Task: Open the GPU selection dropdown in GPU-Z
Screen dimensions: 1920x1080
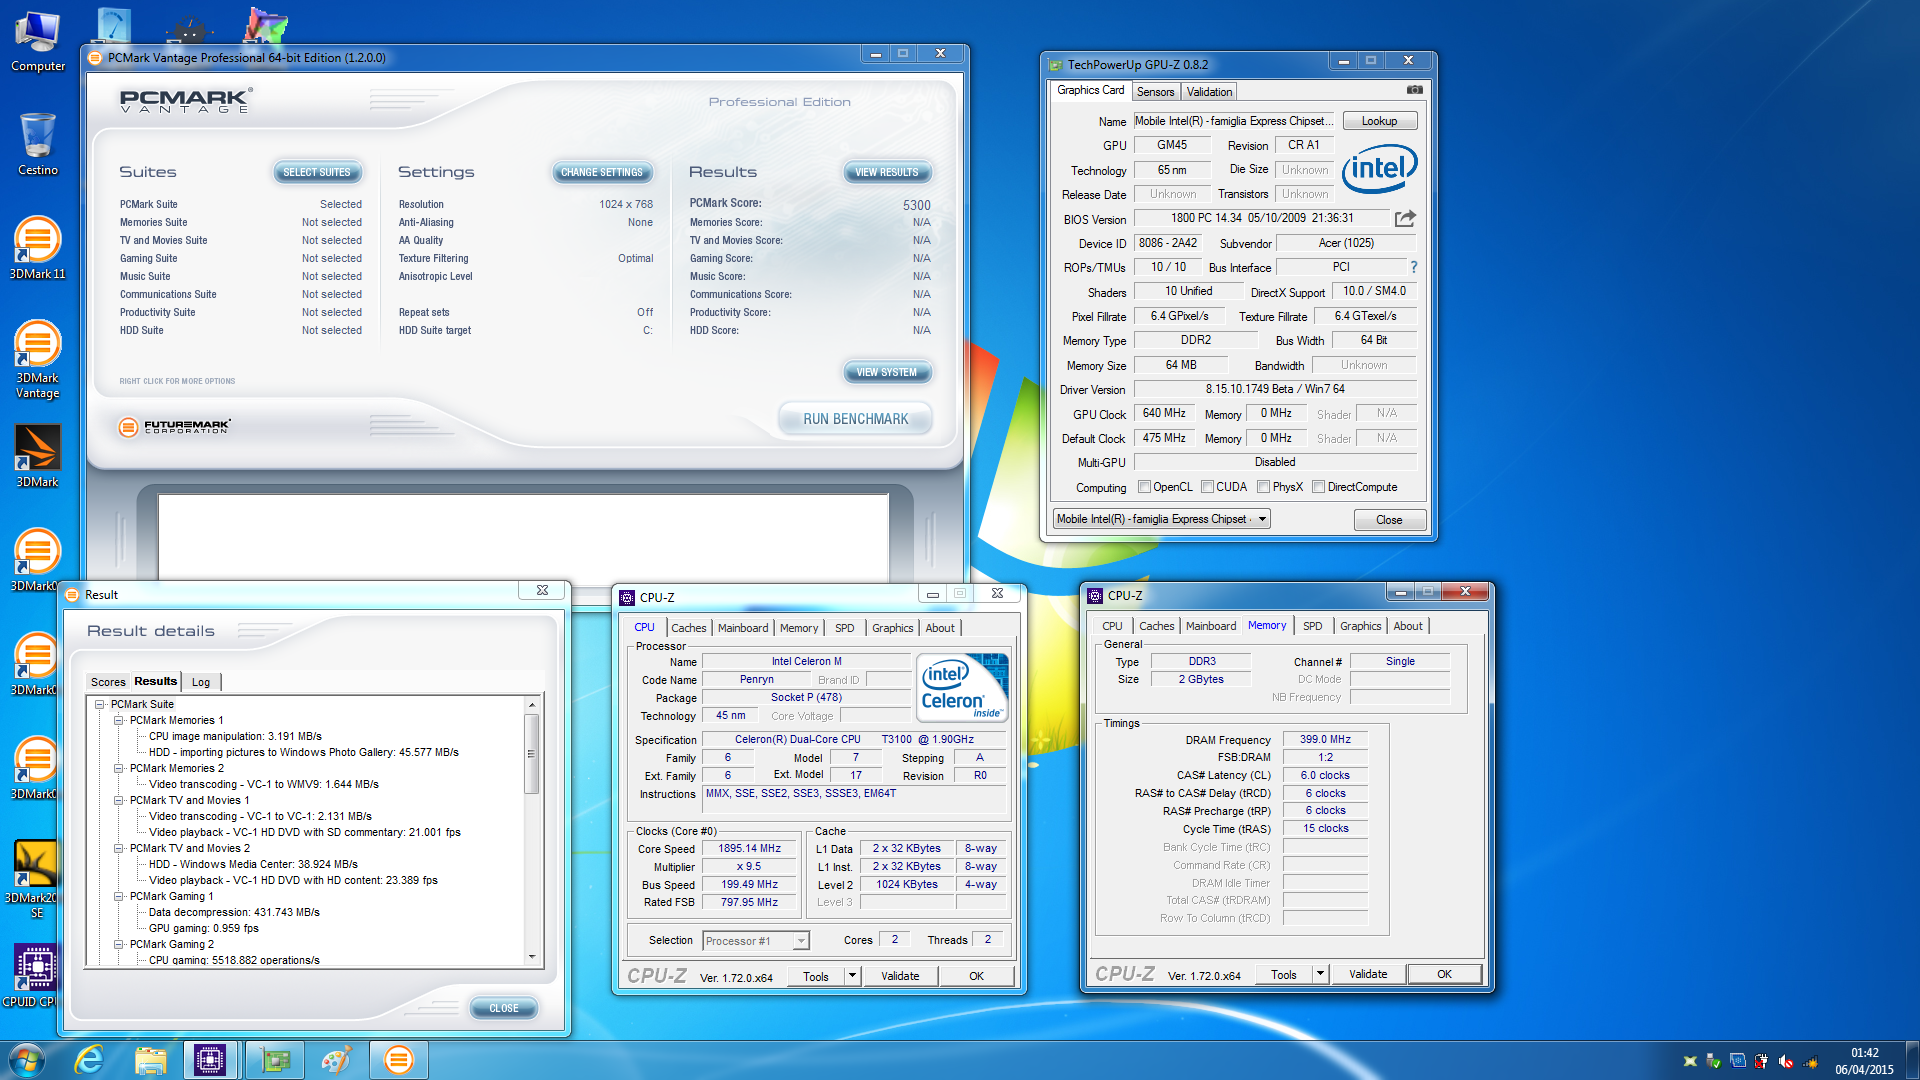Action: [1162, 519]
